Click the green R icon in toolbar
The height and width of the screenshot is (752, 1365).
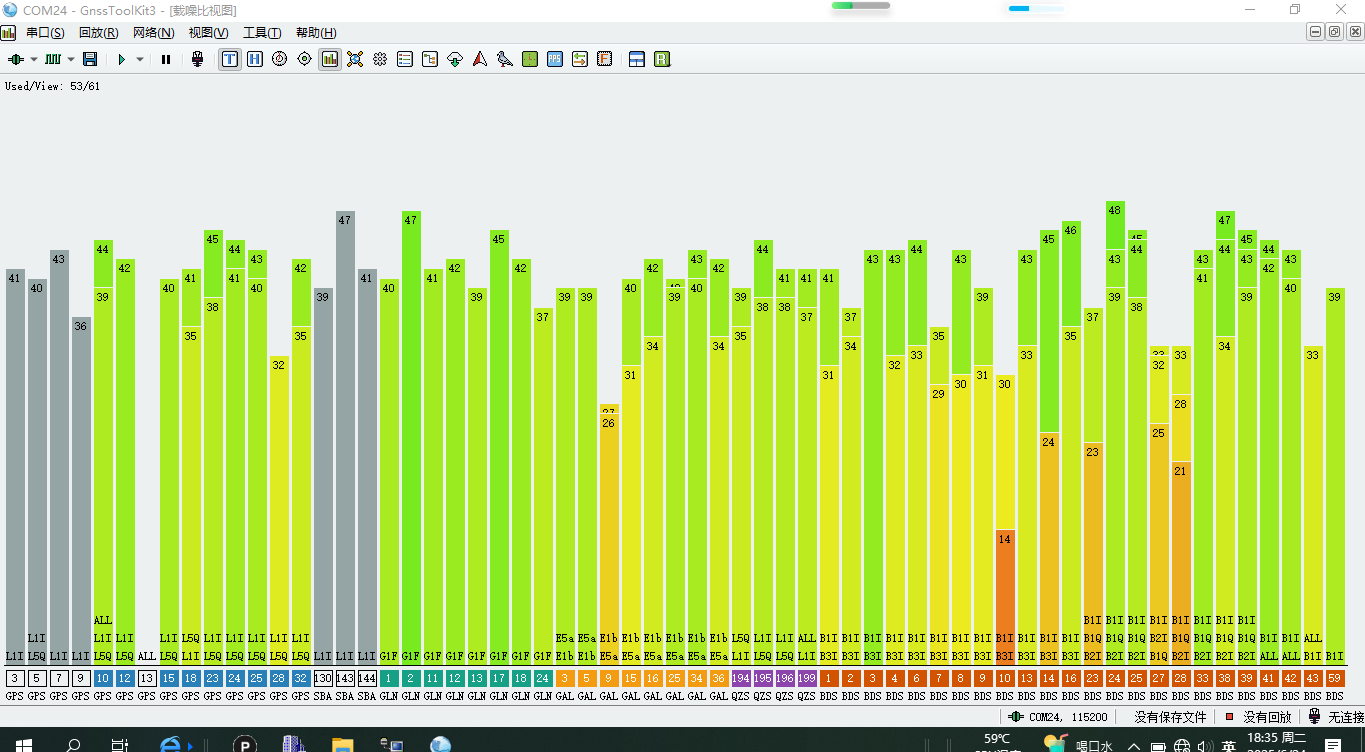662,59
